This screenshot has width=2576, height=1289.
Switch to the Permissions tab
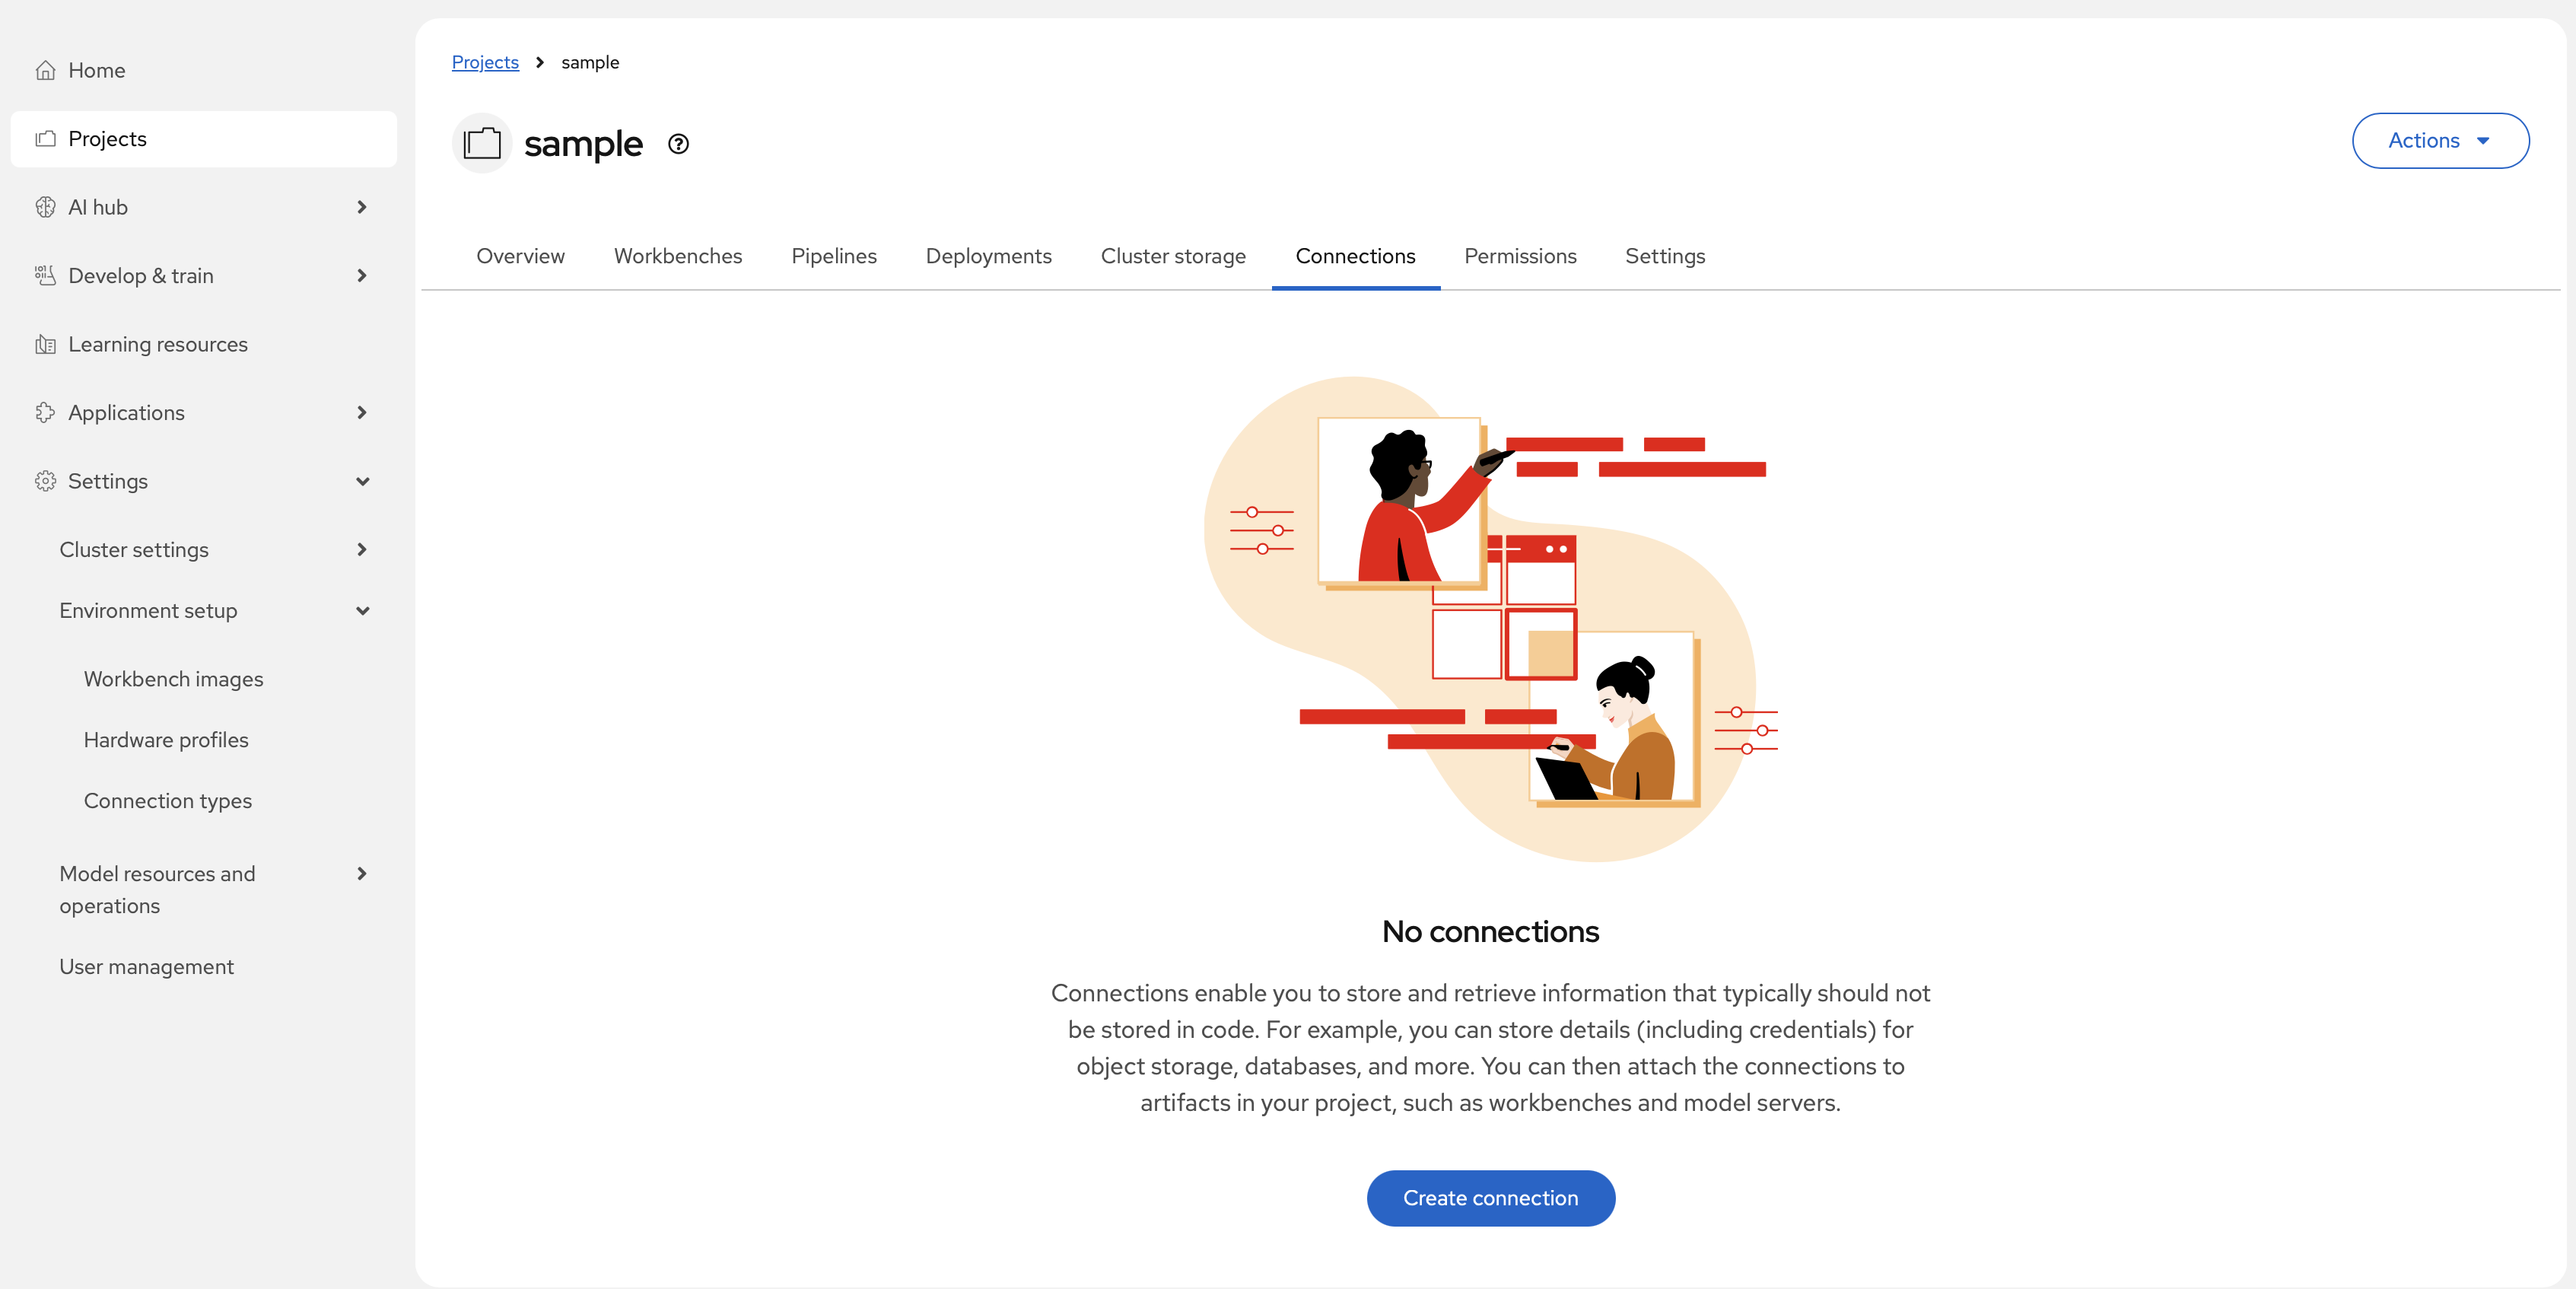(x=1520, y=256)
